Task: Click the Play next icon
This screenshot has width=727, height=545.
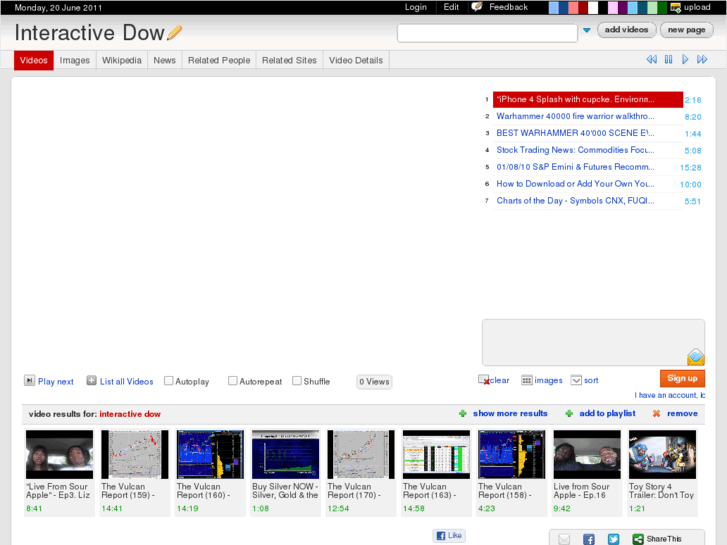Action: (x=29, y=381)
